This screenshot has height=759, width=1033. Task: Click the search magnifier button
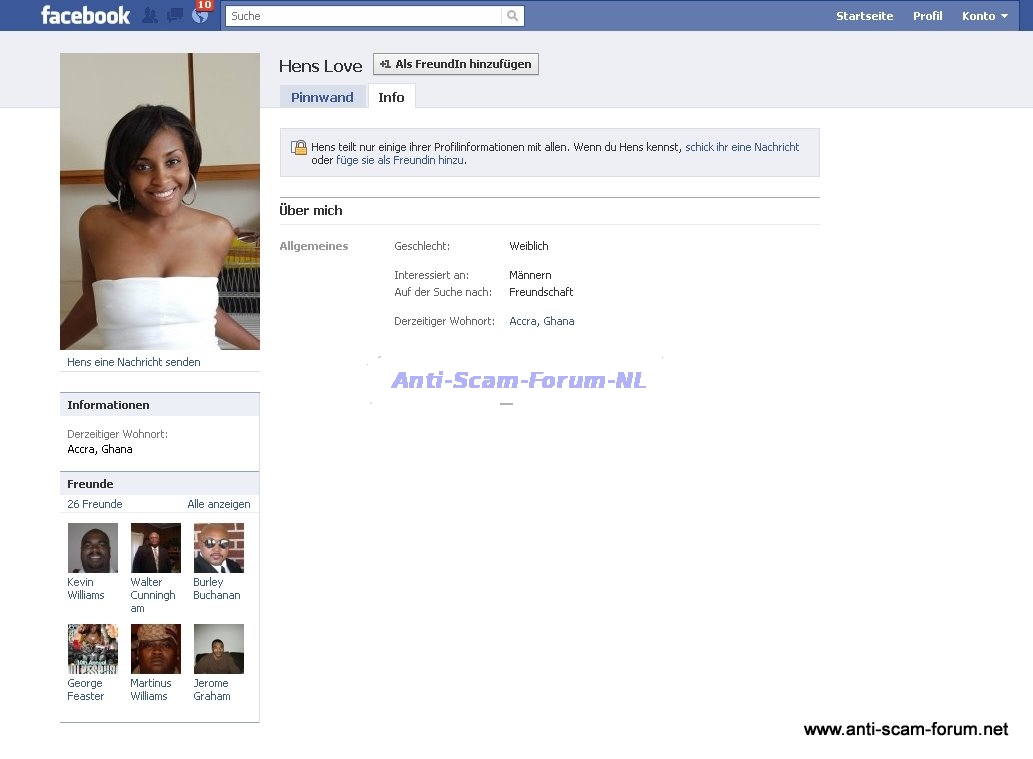[x=512, y=16]
